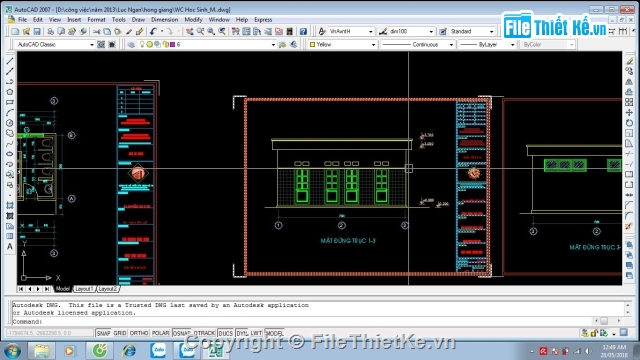Select the Mirror tool in Modify toolbar
640x360 pixels.
(x=629, y=82)
